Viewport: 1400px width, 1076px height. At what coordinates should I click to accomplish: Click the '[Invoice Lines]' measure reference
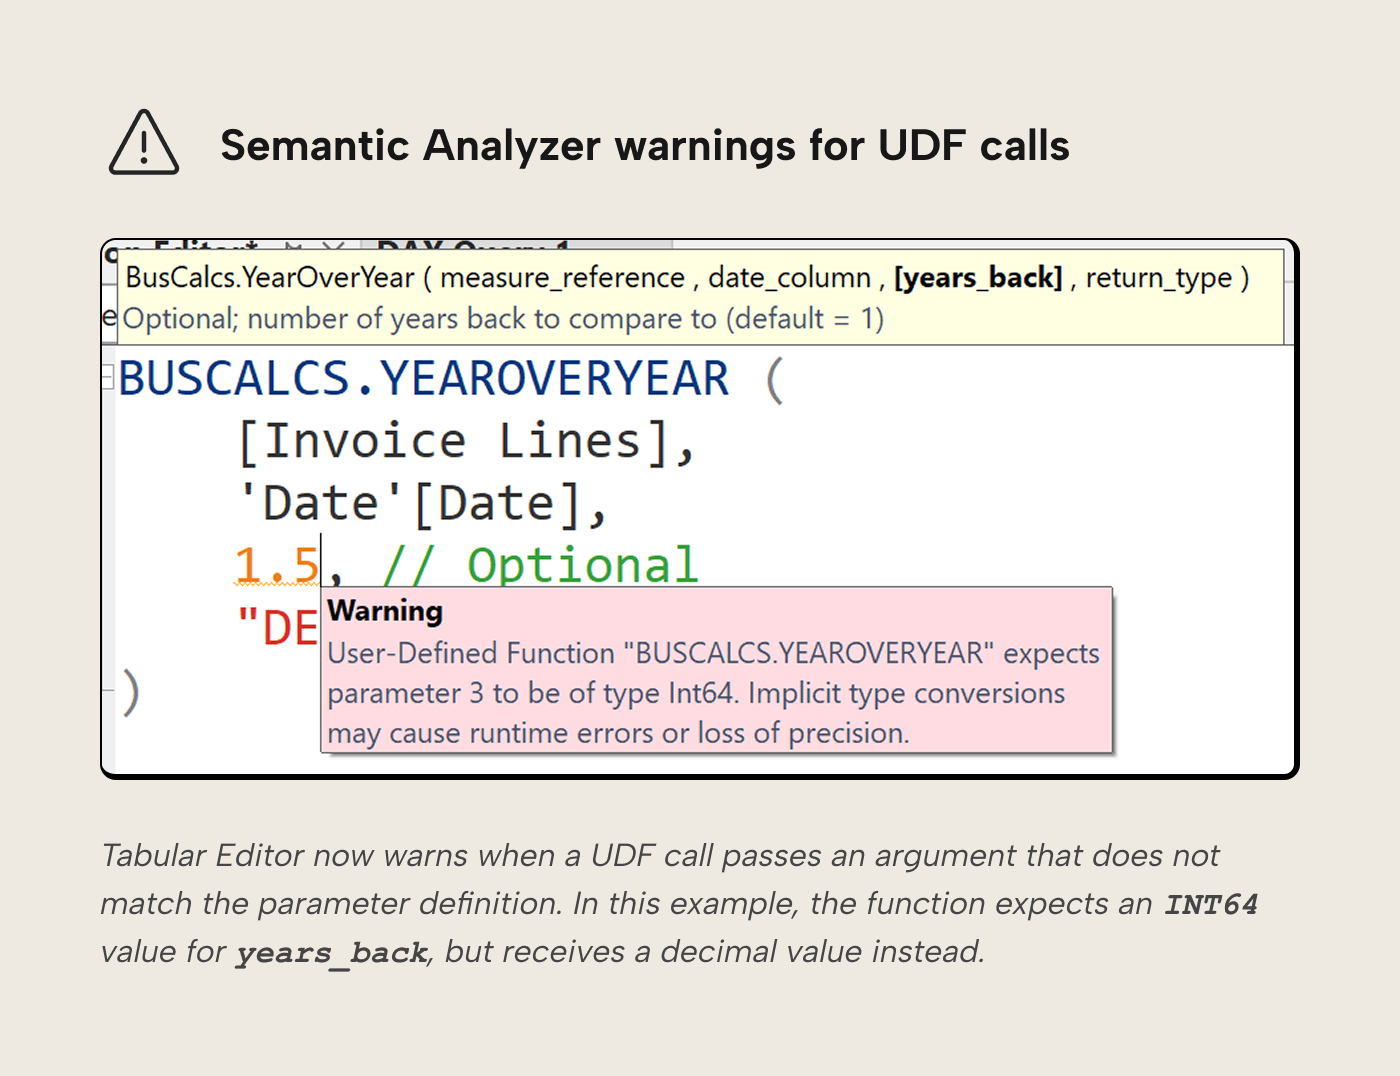coord(454,441)
